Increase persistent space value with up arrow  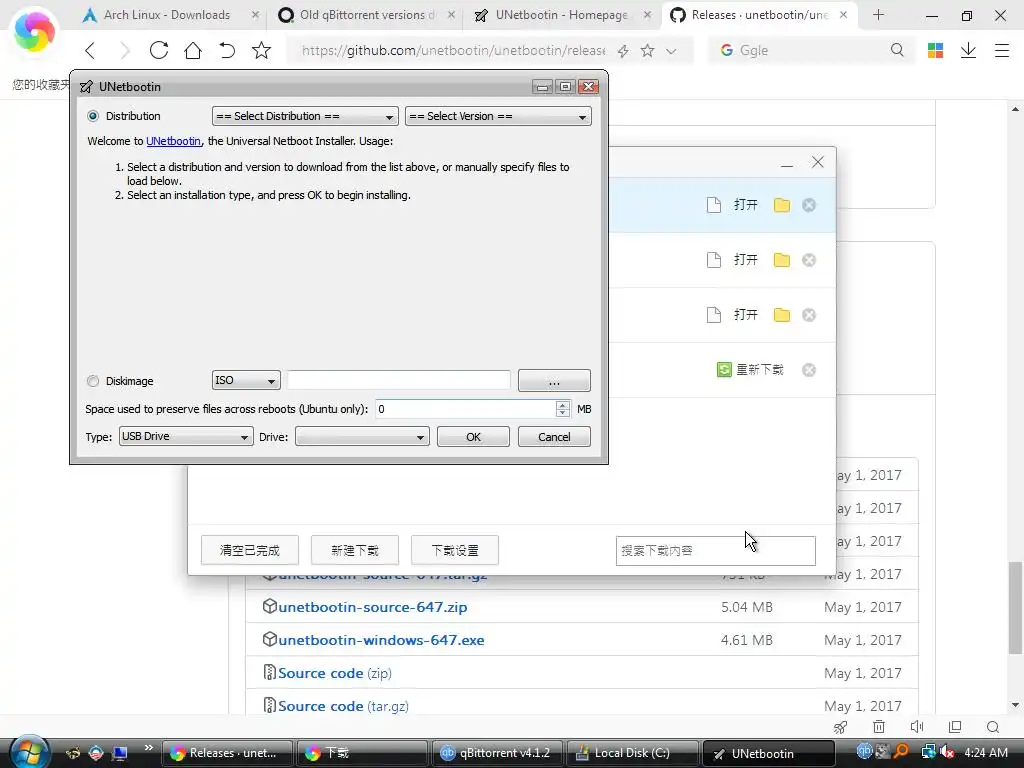pos(562,404)
